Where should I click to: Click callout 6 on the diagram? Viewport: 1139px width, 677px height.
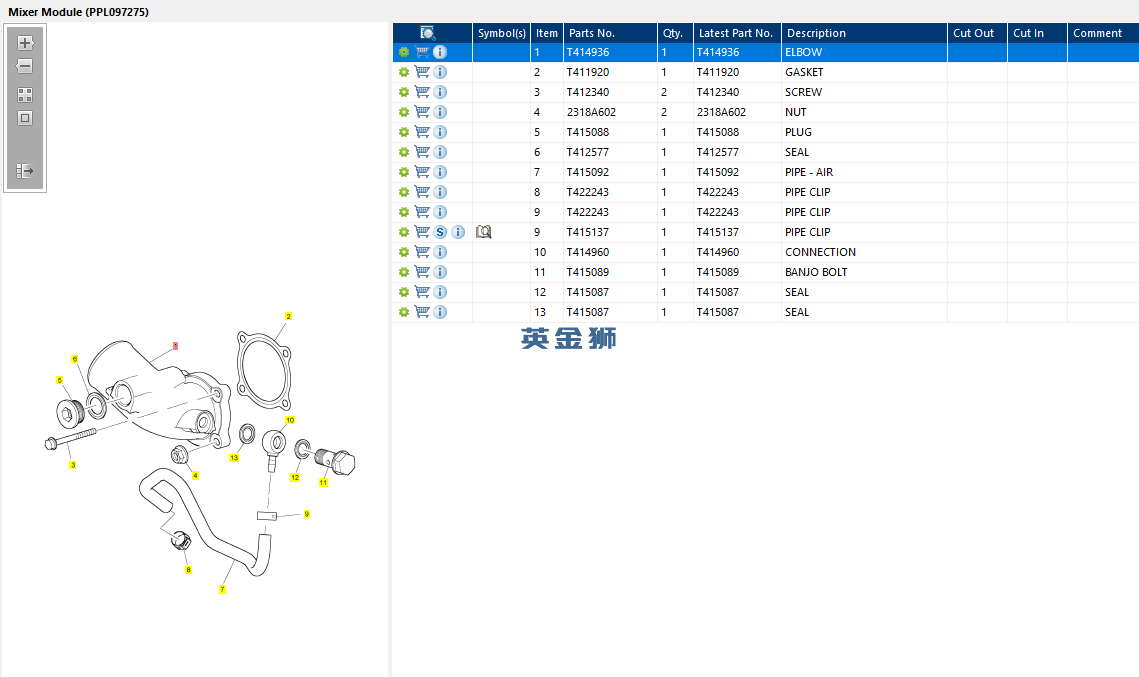coord(74,359)
